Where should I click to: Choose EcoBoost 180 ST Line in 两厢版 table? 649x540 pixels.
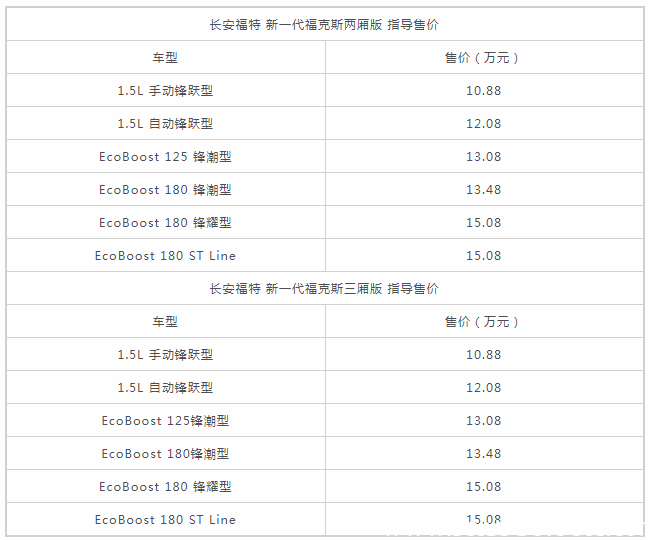tap(165, 255)
